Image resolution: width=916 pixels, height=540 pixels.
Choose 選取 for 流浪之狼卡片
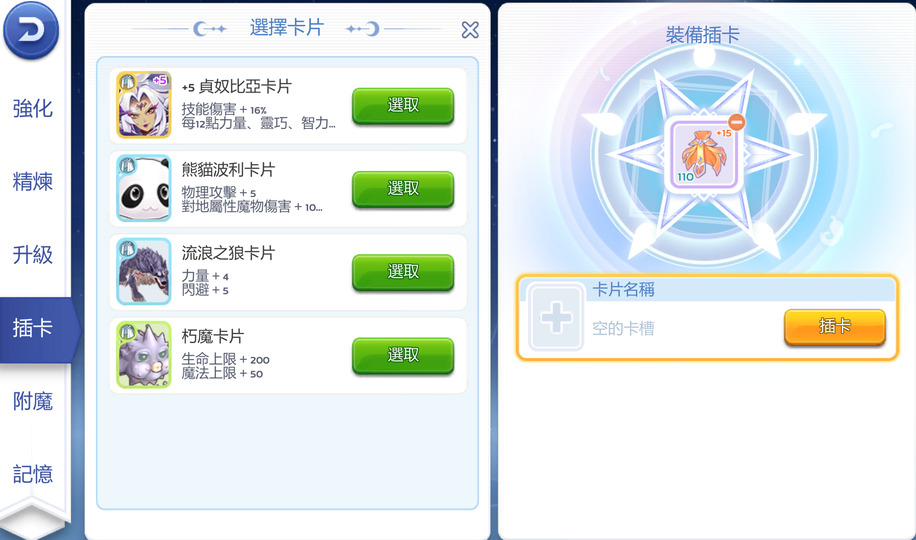coord(403,272)
